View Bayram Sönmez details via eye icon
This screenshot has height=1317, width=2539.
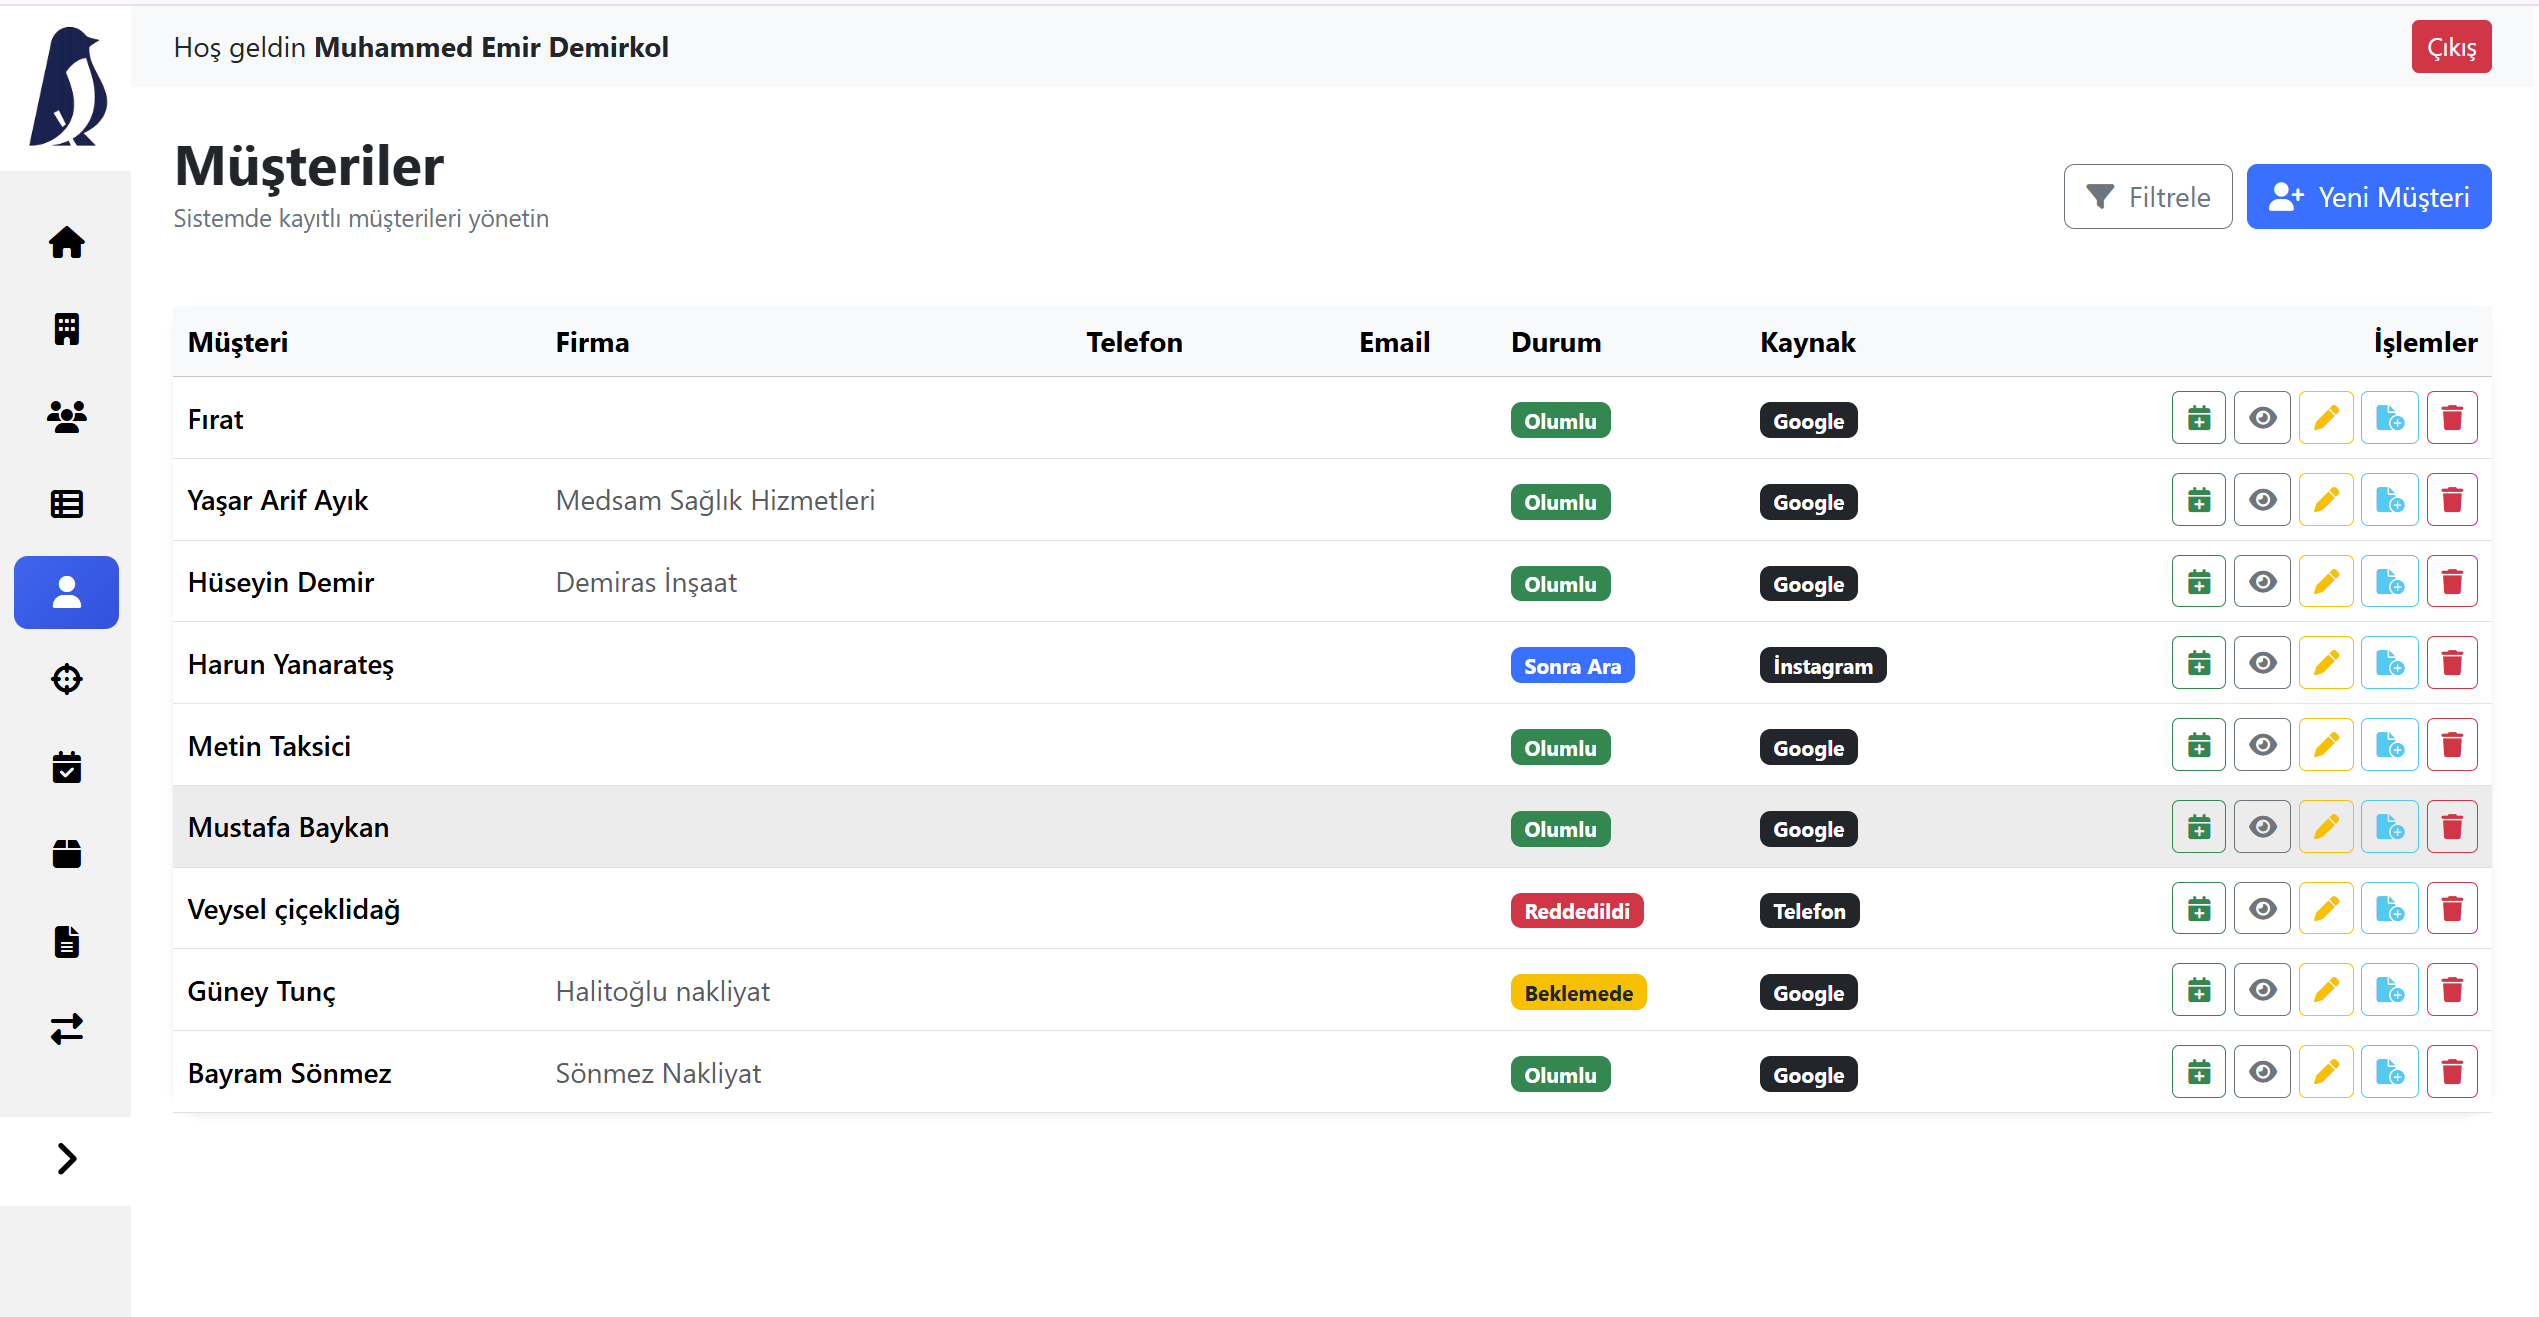tap(2262, 1073)
